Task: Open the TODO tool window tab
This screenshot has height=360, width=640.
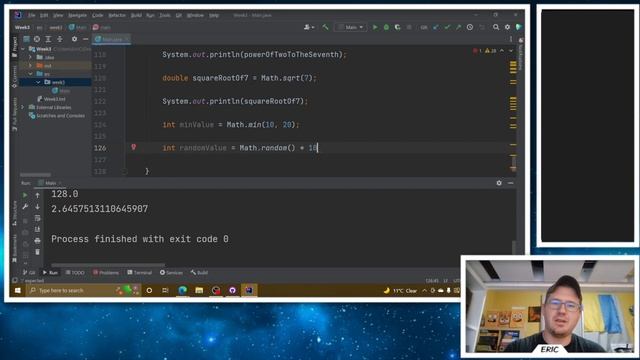Action: pyautogui.click(x=75, y=273)
